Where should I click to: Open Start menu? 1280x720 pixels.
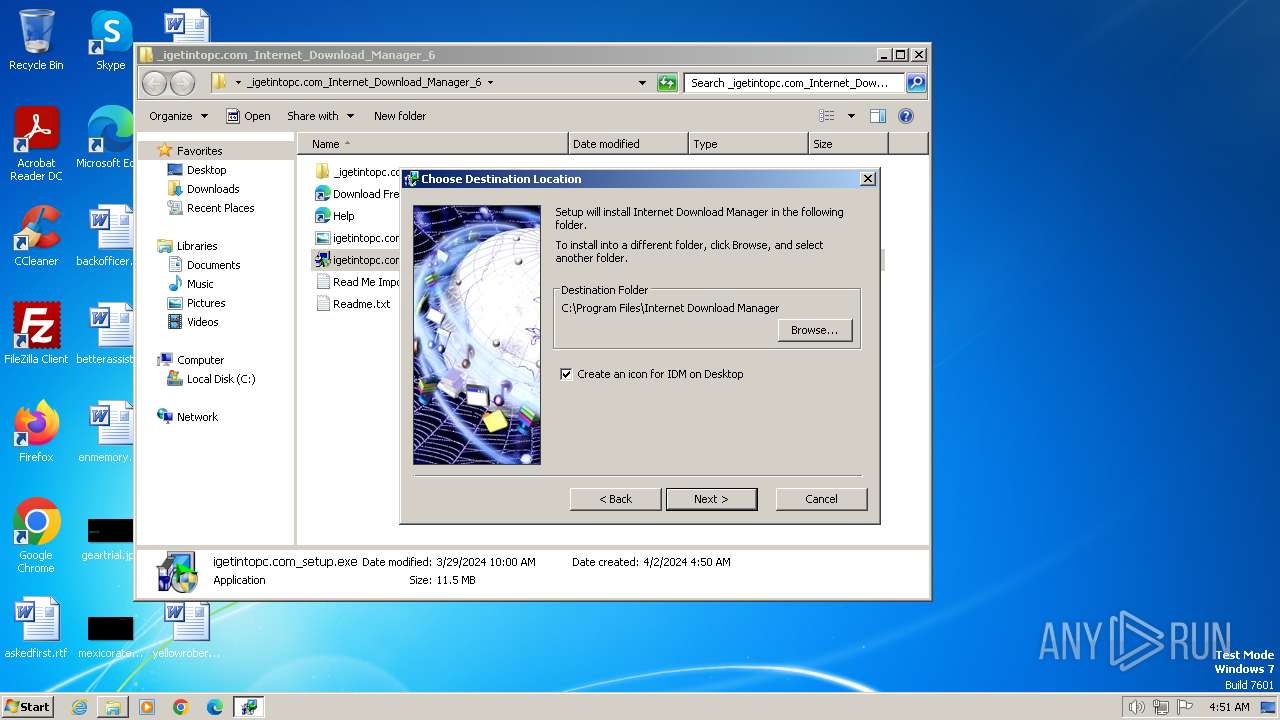click(27, 707)
